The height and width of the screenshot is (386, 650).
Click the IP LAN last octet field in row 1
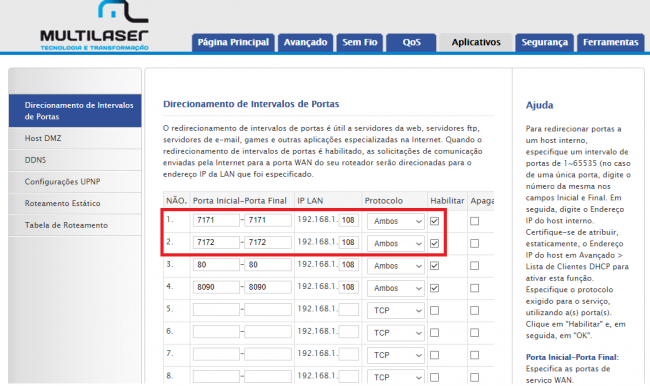point(349,220)
